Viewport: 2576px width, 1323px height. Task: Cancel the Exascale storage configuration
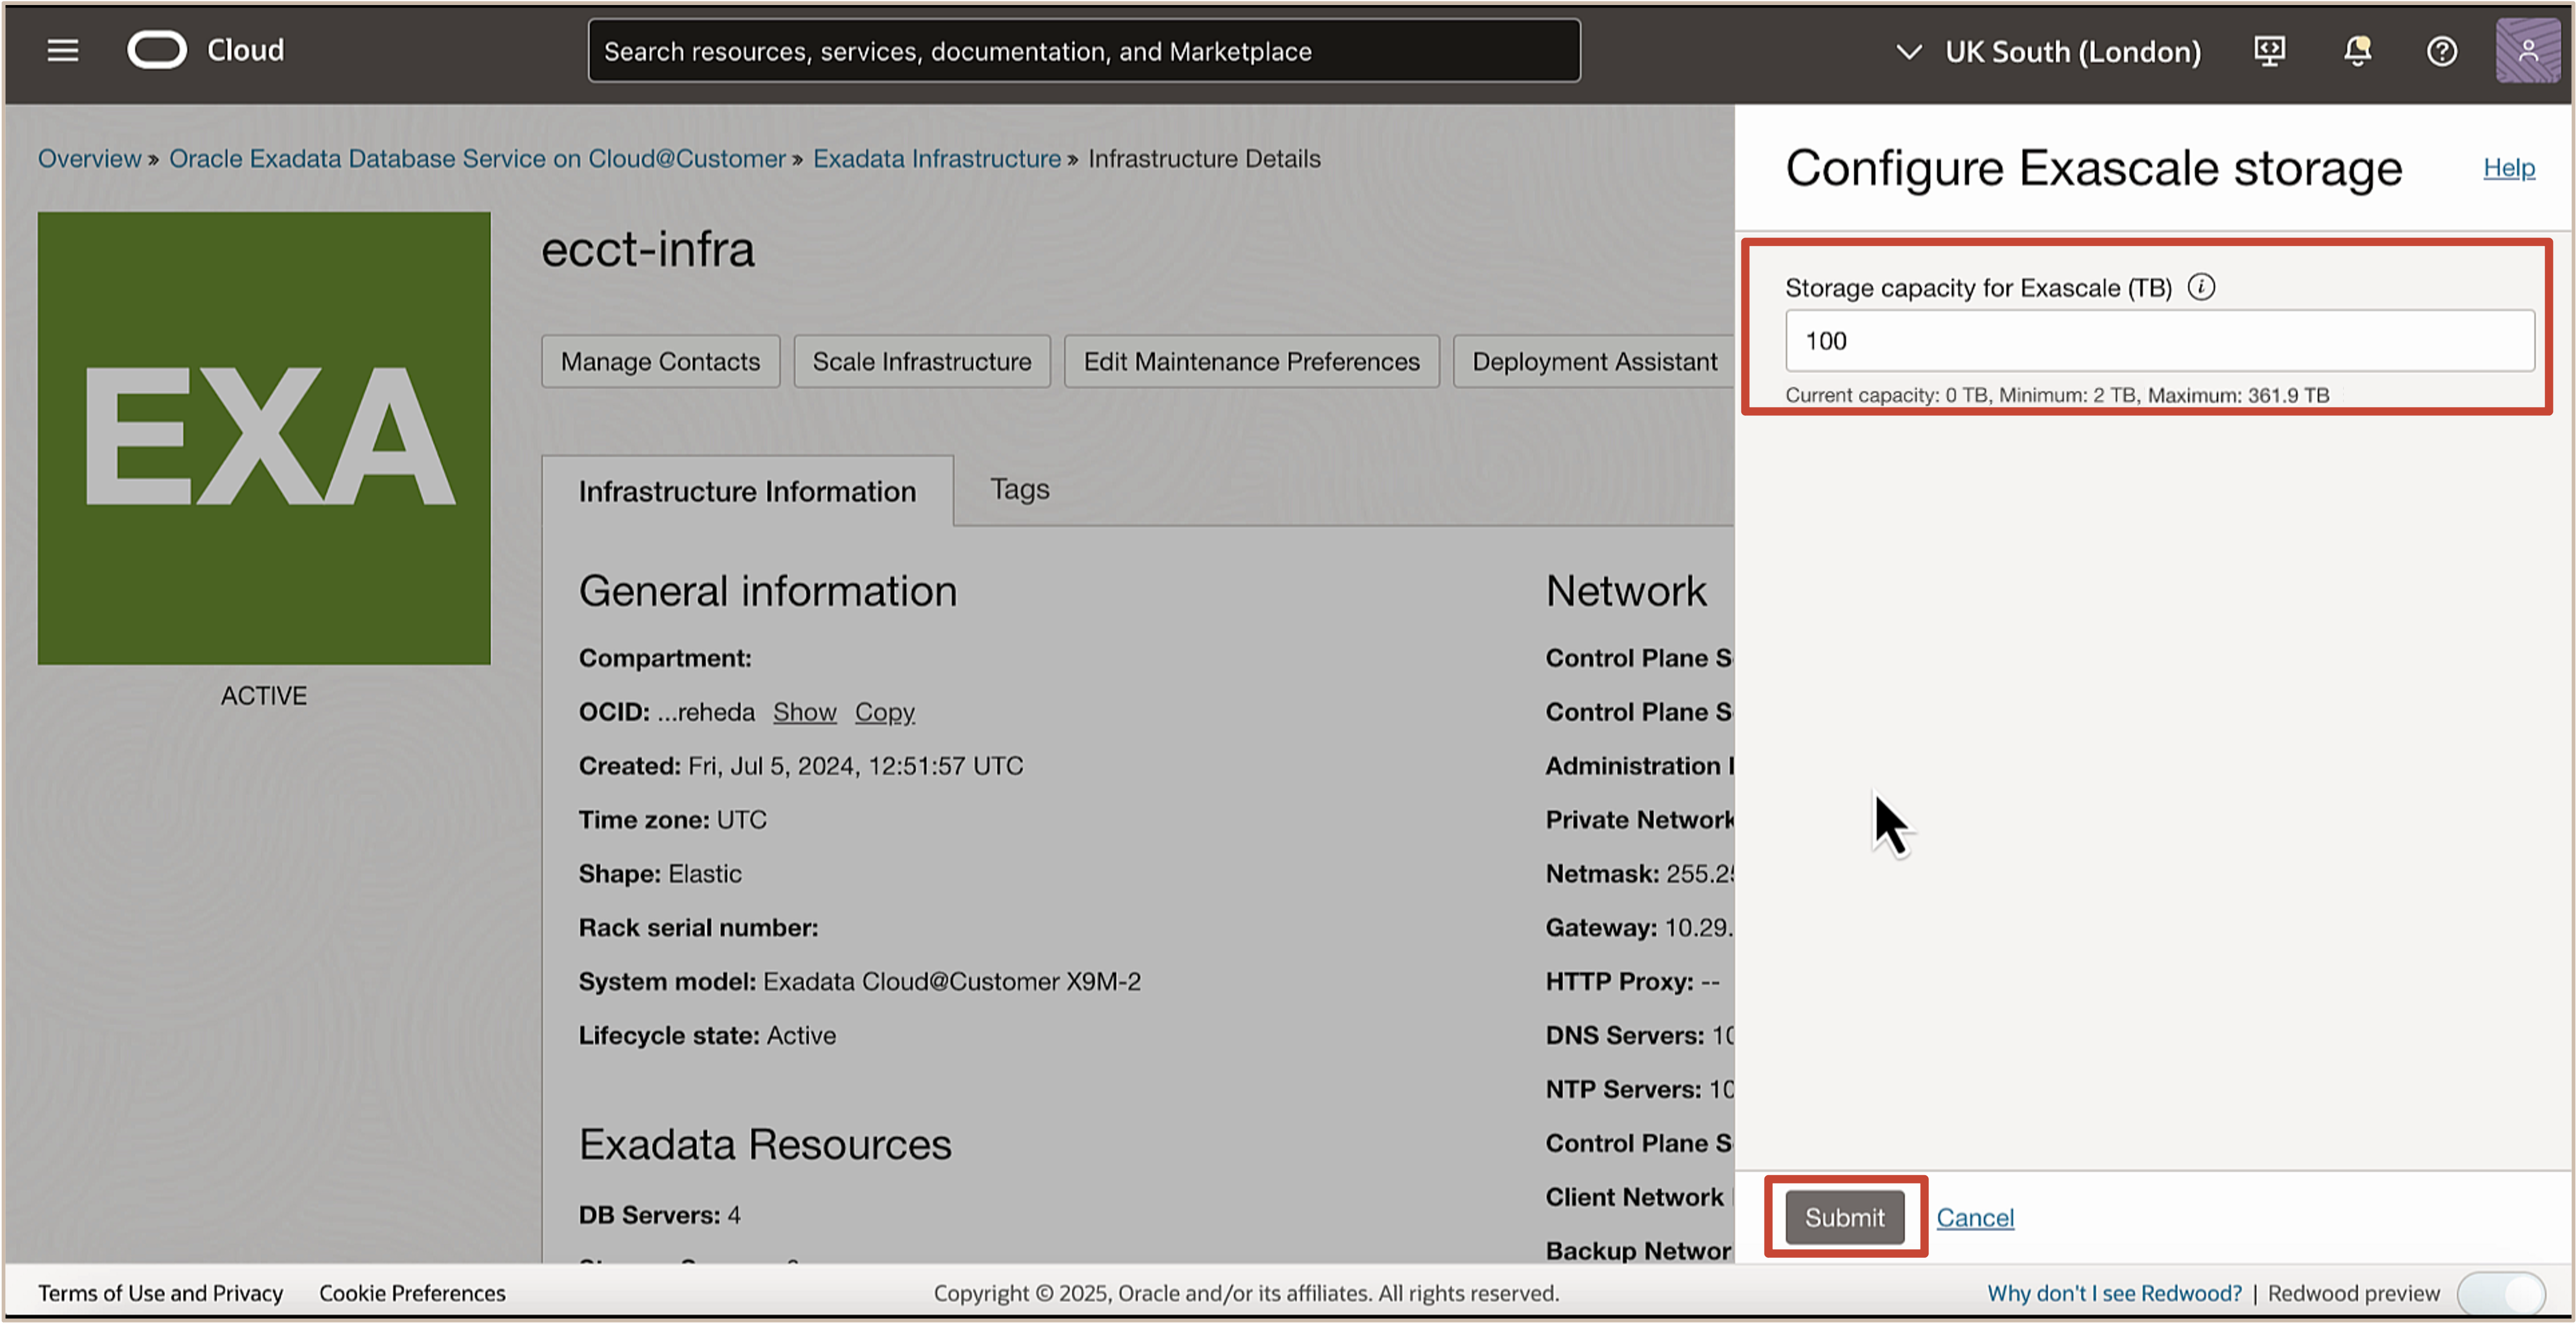(1975, 1217)
